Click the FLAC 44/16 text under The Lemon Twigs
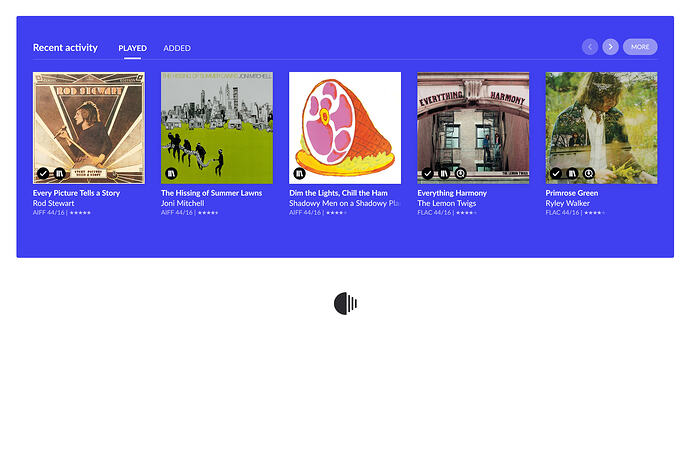 tap(434, 213)
